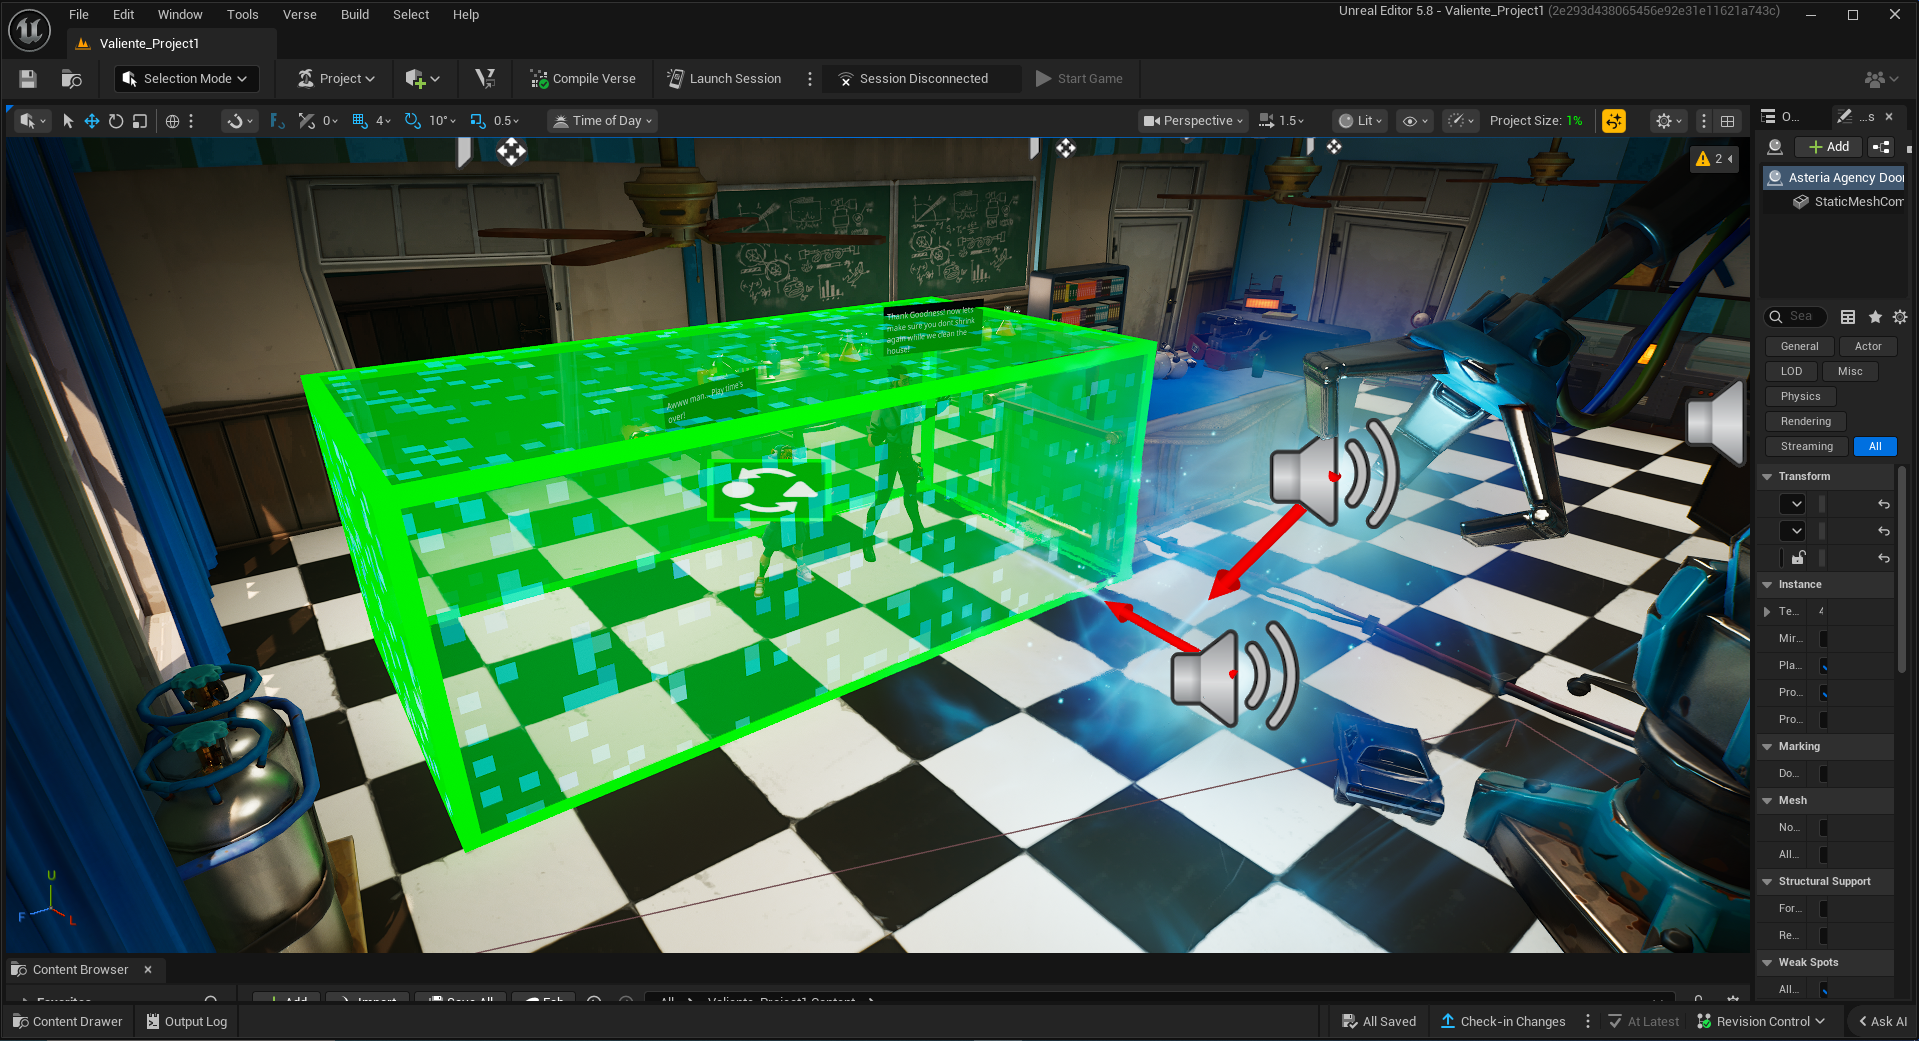The height and width of the screenshot is (1041, 1919).
Task: Open the Verse menu
Action: [x=300, y=15]
